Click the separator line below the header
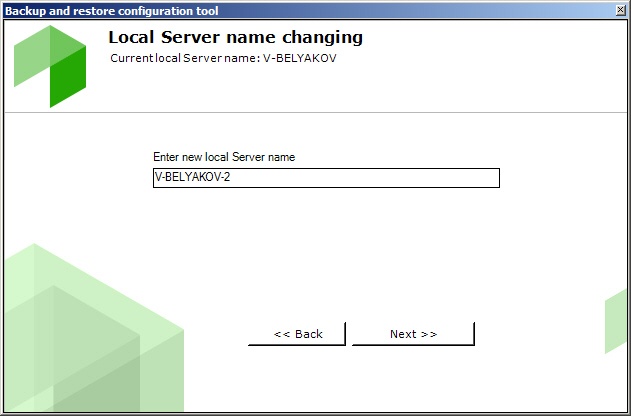 (x=316, y=113)
